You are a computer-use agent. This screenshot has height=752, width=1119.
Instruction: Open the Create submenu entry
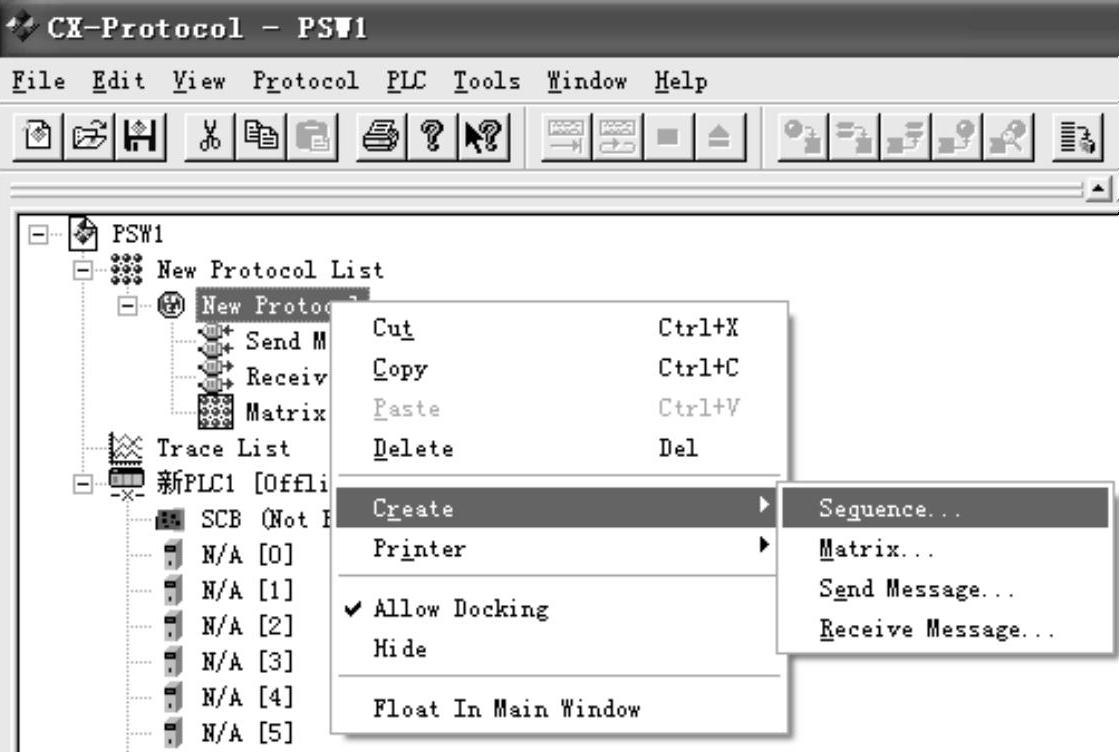(x=559, y=508)
